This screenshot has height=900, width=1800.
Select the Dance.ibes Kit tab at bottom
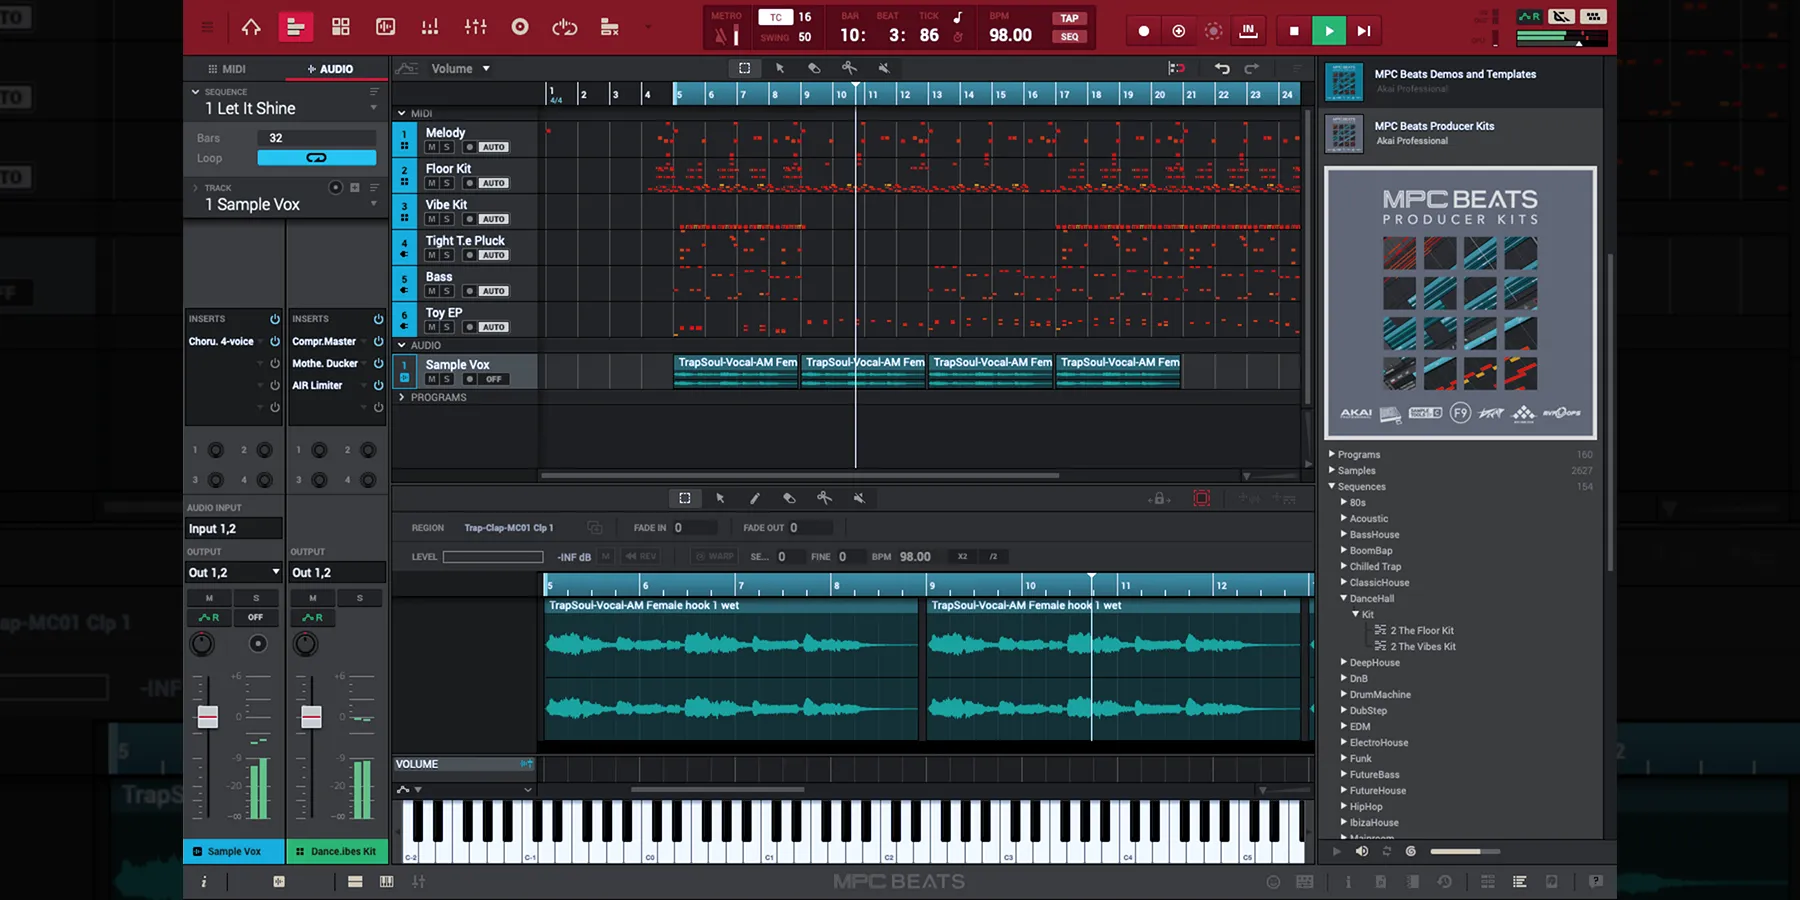click(x=334, y=851)
